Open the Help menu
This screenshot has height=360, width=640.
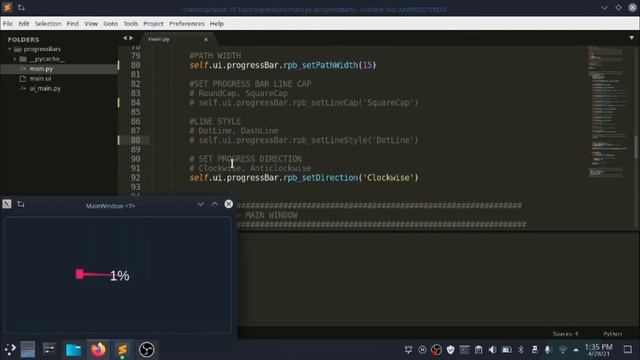[217, 24]
